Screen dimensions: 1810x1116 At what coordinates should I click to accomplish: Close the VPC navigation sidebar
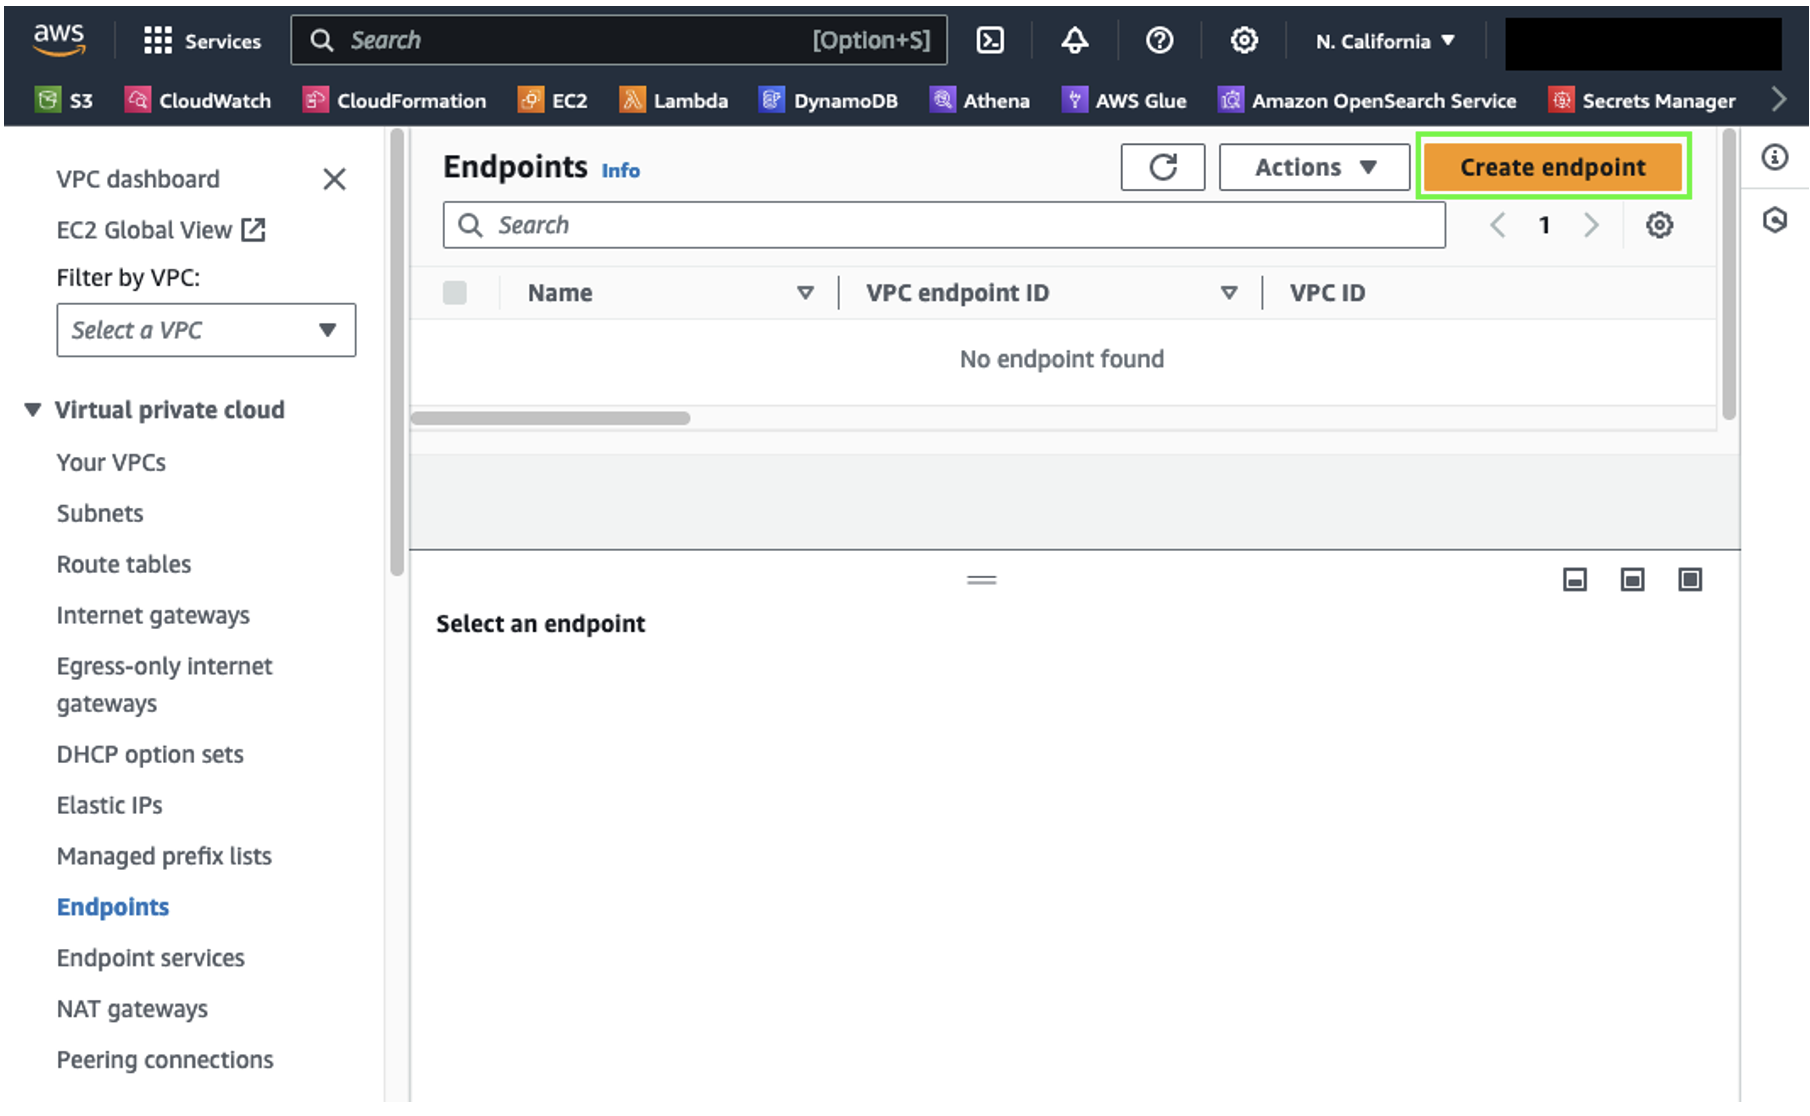click(334, 179)
